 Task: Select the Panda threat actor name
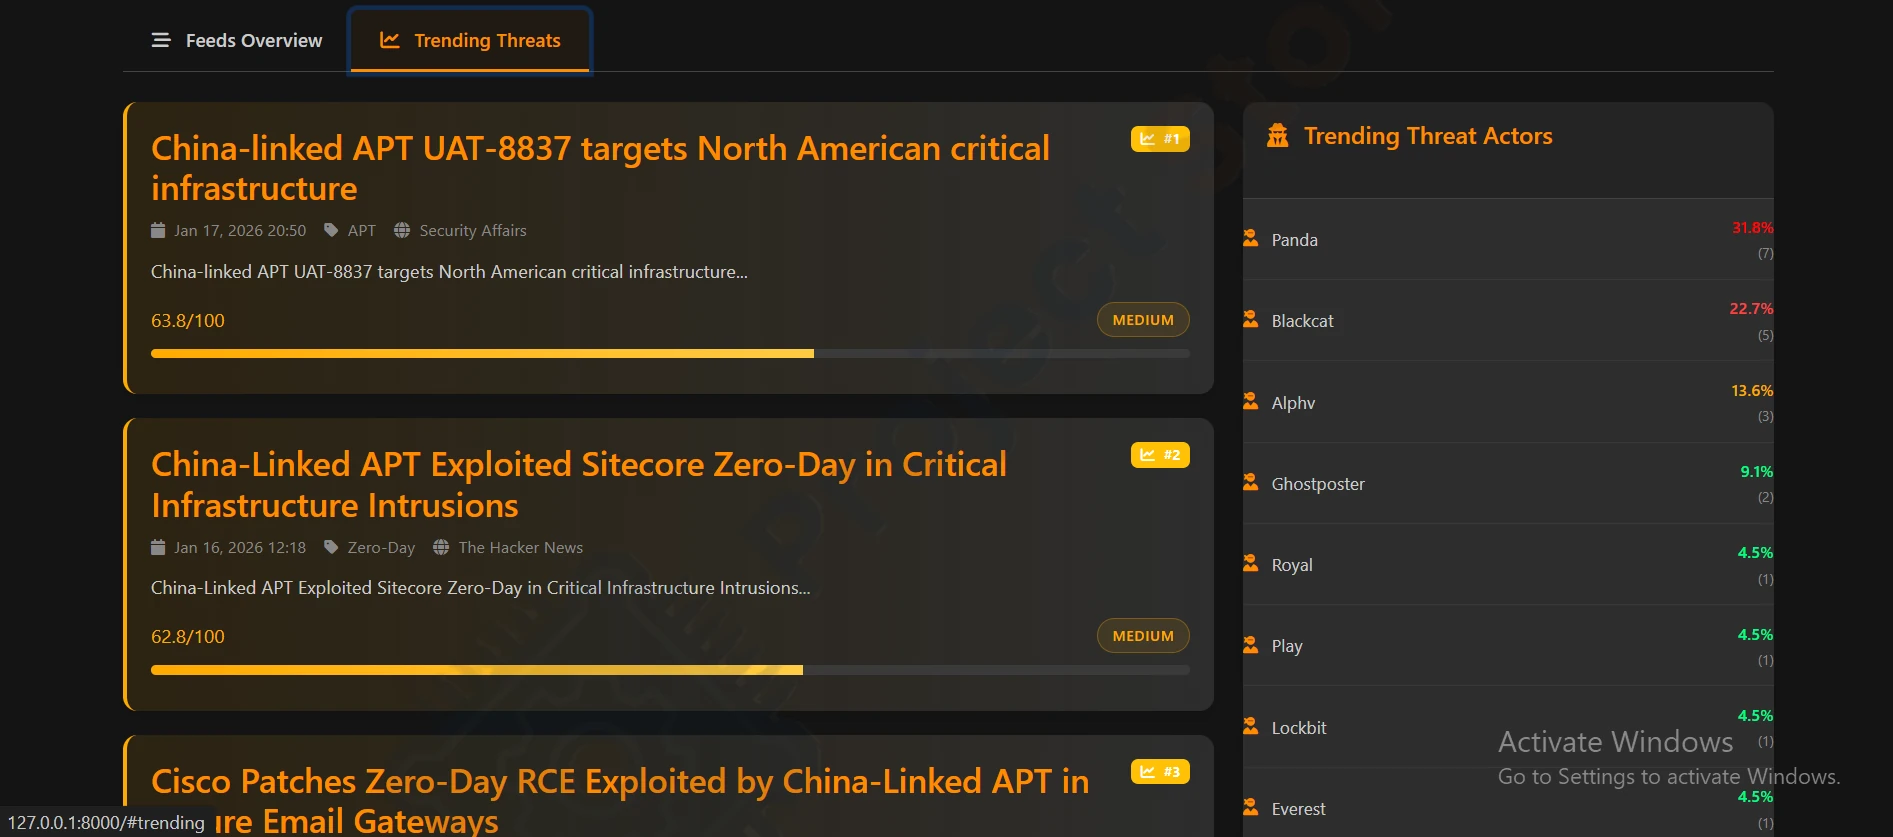click(1294, 240)
